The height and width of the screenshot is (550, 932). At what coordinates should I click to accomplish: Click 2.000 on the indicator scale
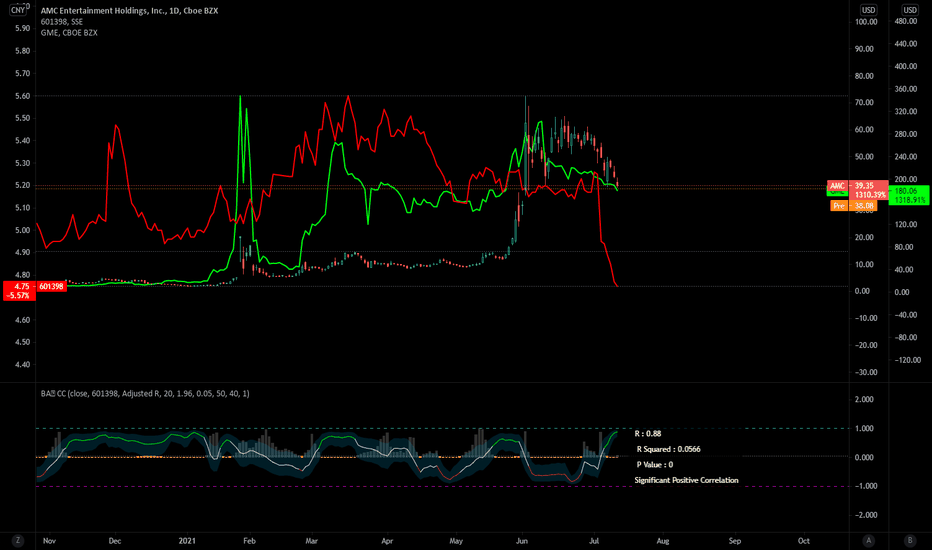coord(864,399)
